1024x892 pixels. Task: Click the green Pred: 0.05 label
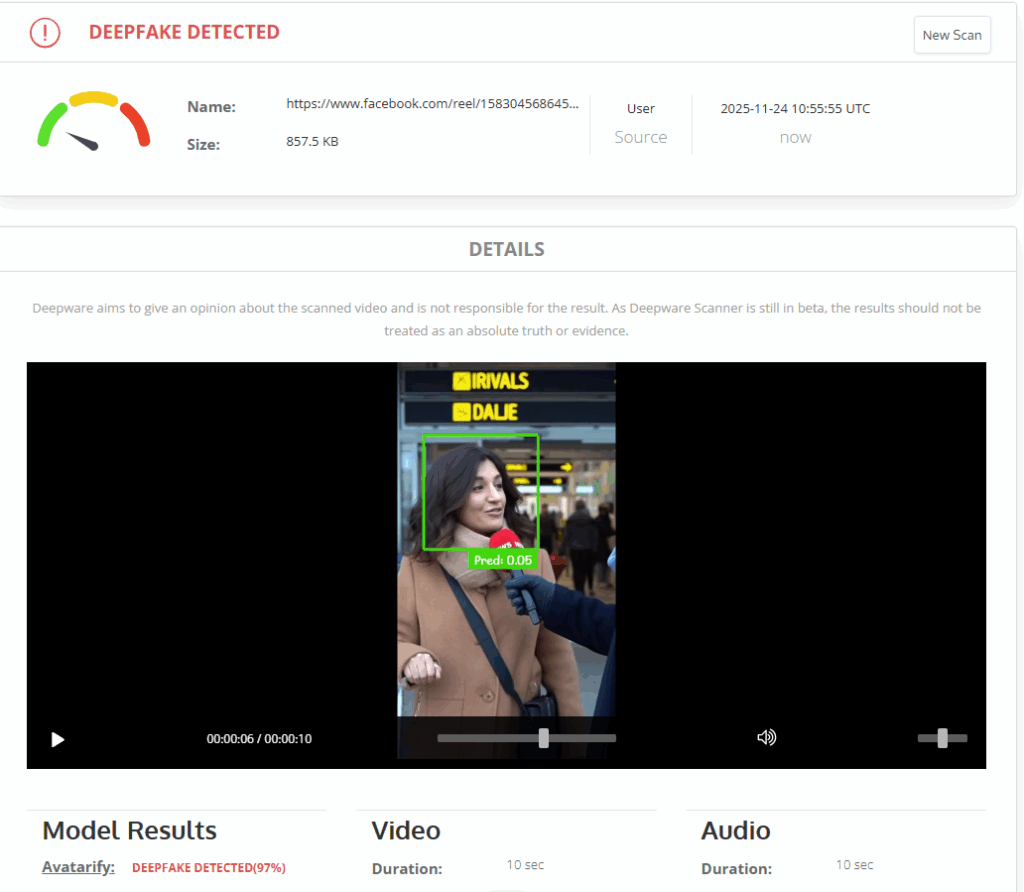coord(502,560)
